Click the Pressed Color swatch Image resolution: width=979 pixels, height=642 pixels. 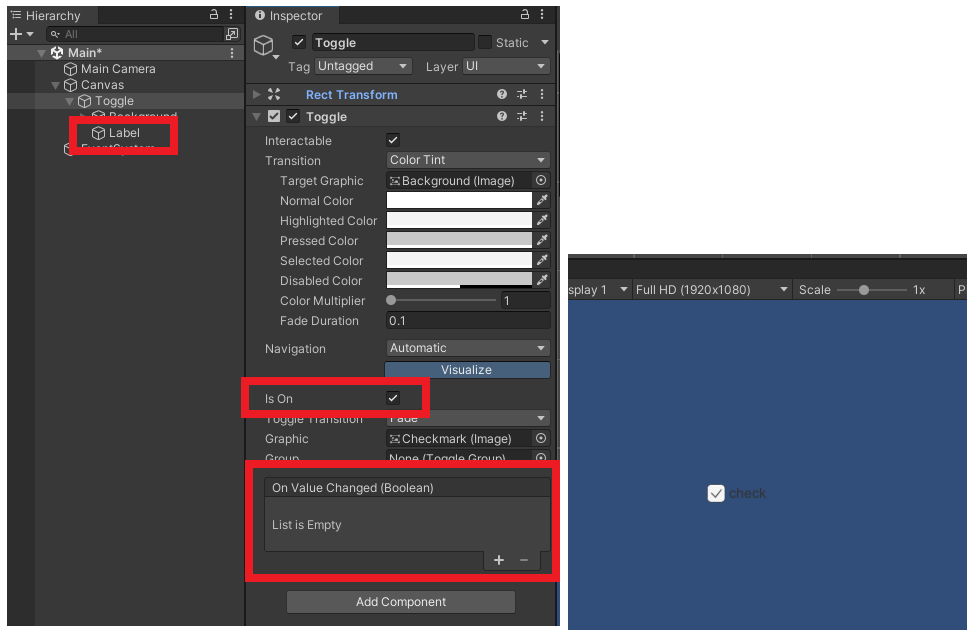click(x=459, y=240)
